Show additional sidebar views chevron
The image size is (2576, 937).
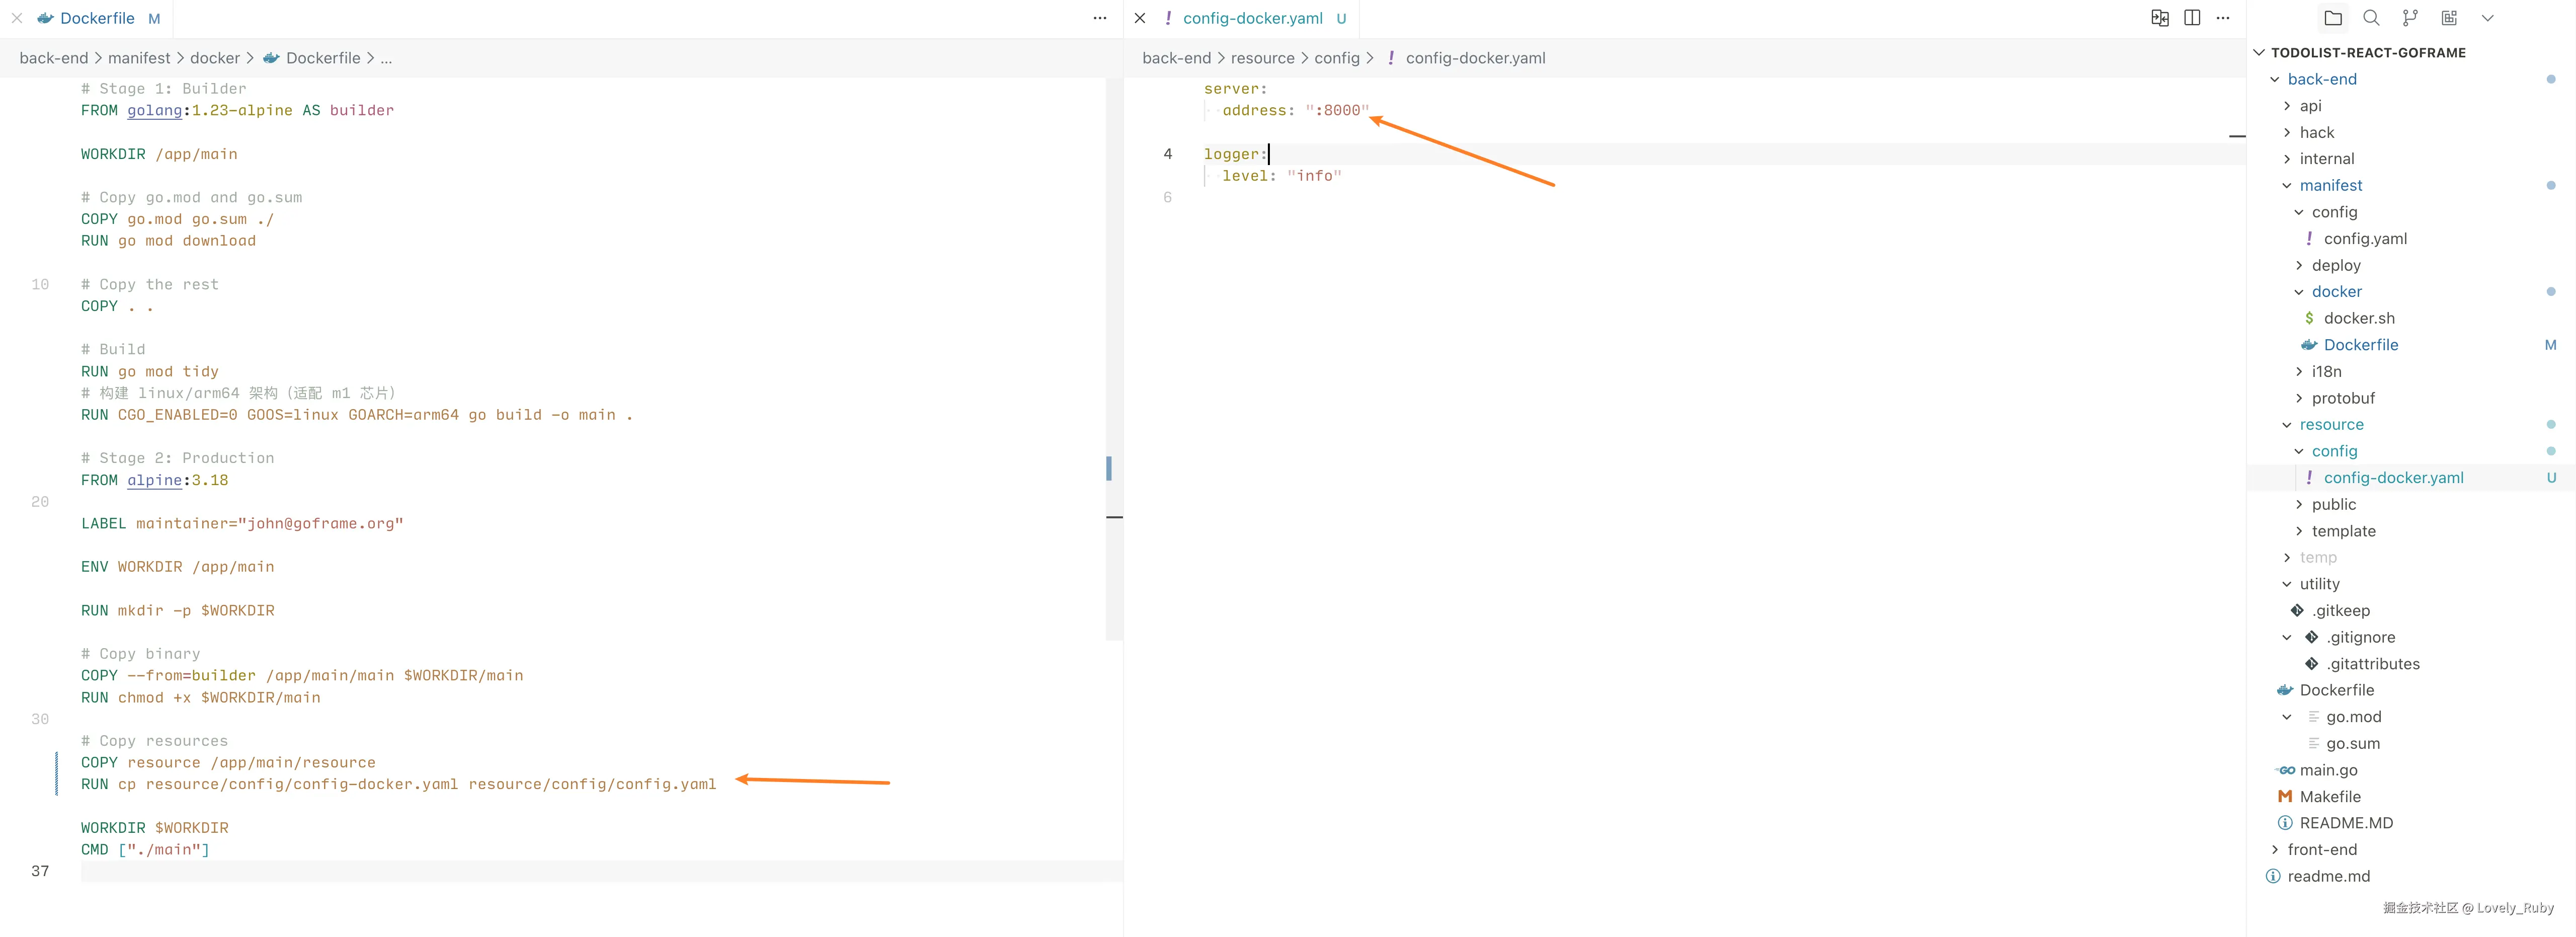(x=2488, y=18)
